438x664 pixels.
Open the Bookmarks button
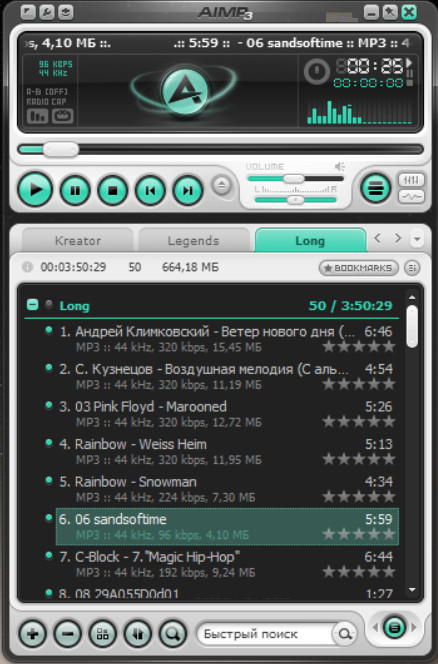point(358,268)
